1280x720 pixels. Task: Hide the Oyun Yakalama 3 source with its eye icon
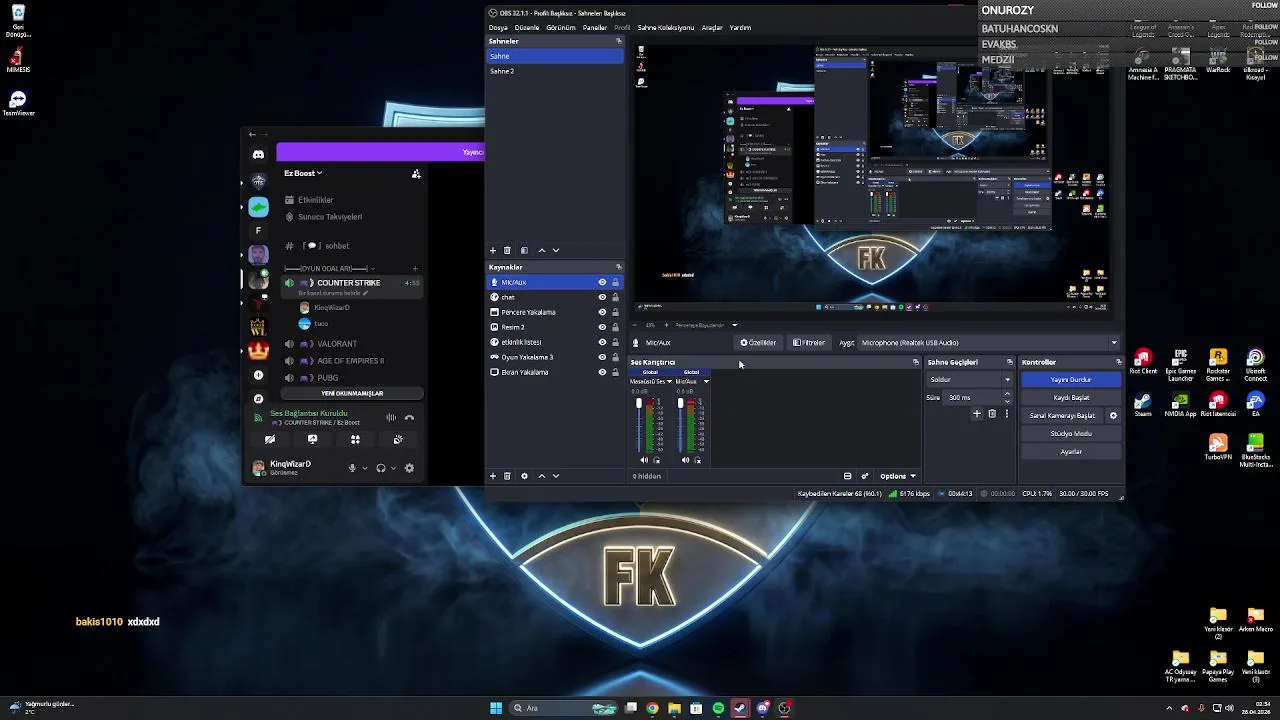click(602, 357)
